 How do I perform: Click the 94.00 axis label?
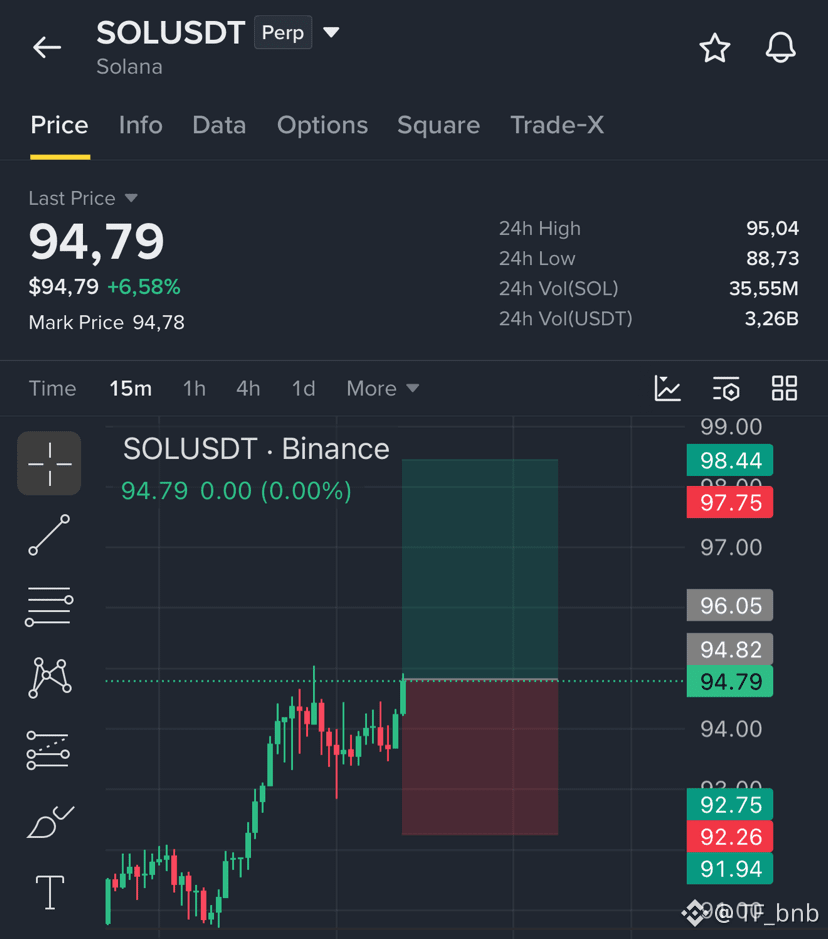point(731,729)
